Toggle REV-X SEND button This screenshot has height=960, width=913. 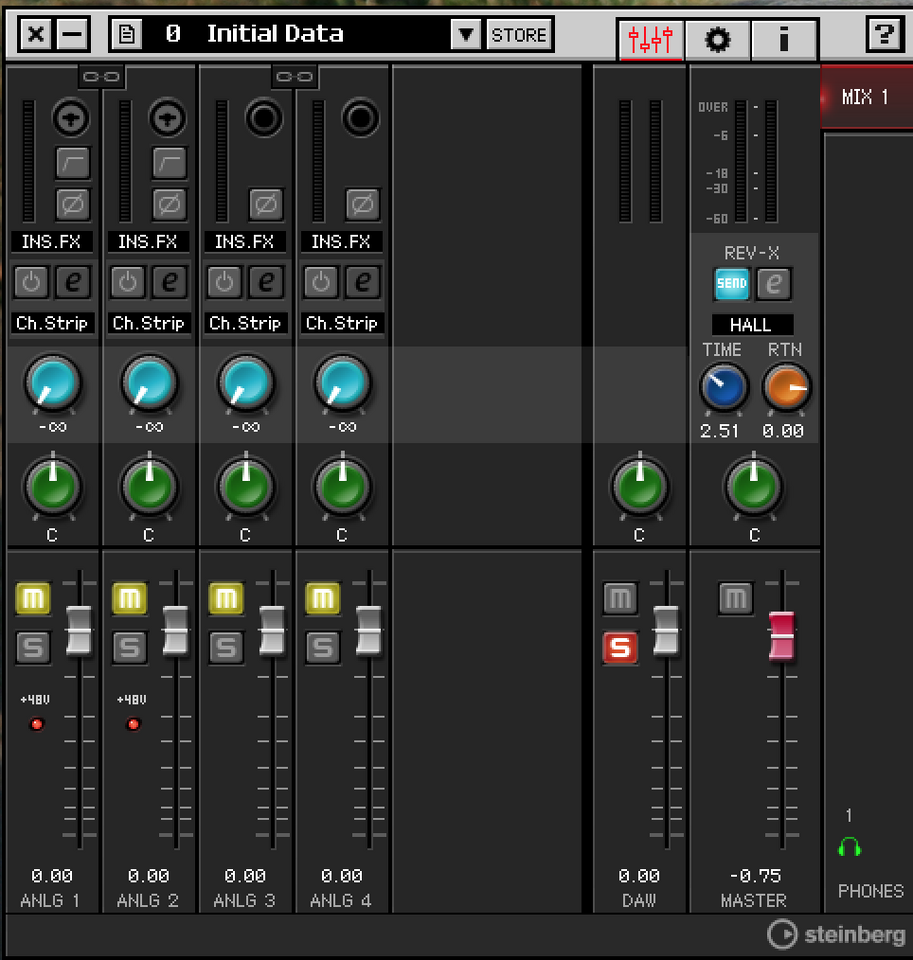[x=732, y=283]
